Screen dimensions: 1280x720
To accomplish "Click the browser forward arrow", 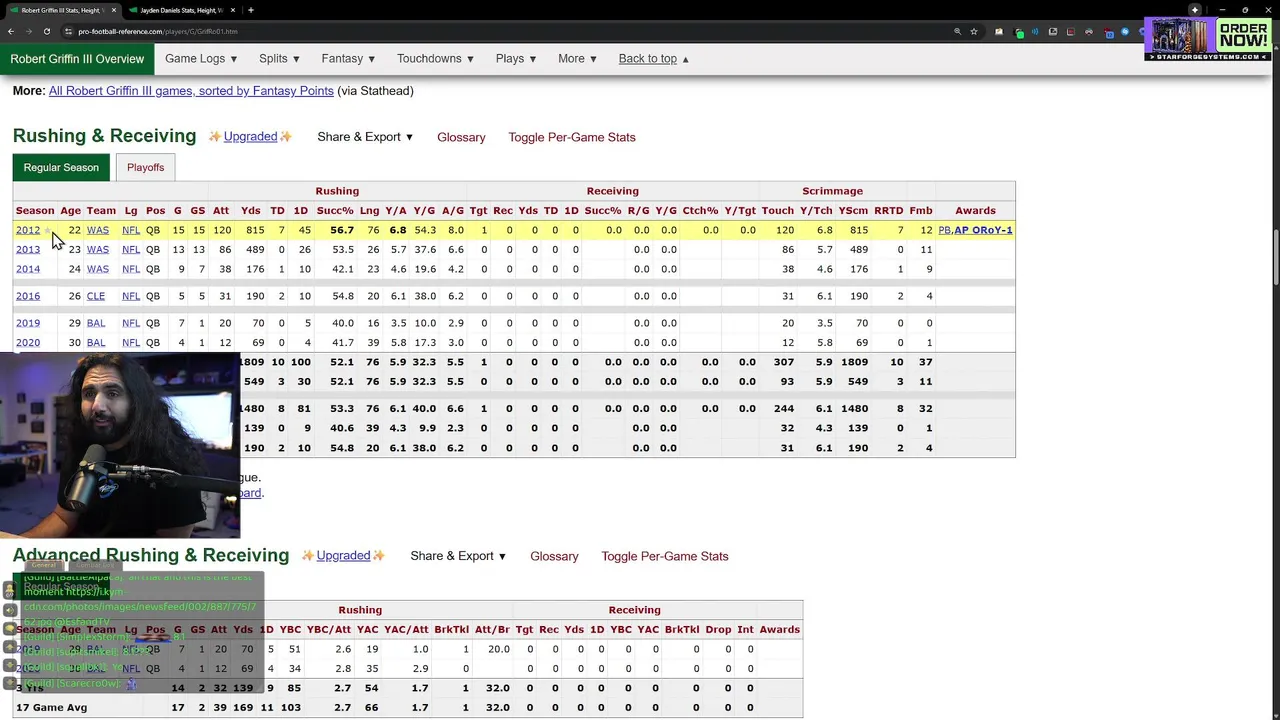I will click(28, 31).
